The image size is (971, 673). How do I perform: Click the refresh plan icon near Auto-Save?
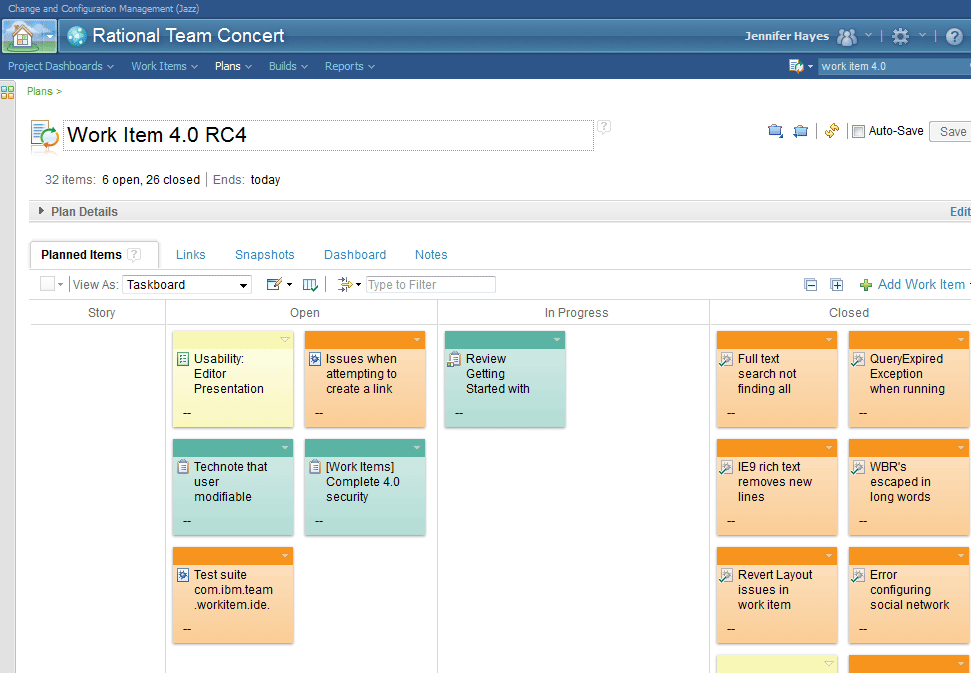[x=832, y=131]
